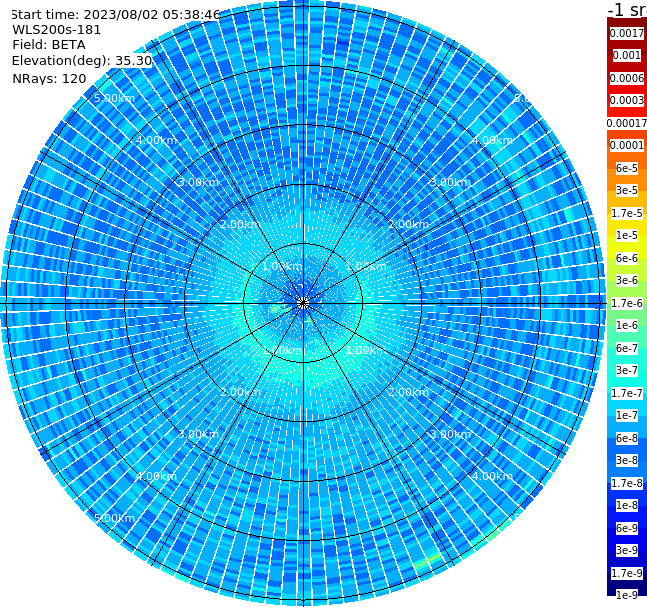Image resolution: width=647 pixels, height=607 pixels.
Task: Select the 4.00km range label in northwest quadrant
Action: click(x=156, y=140)
